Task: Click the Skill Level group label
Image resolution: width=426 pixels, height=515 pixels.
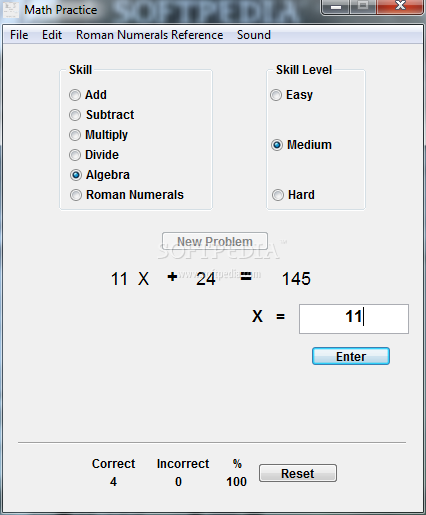Action: pos(304,70)
